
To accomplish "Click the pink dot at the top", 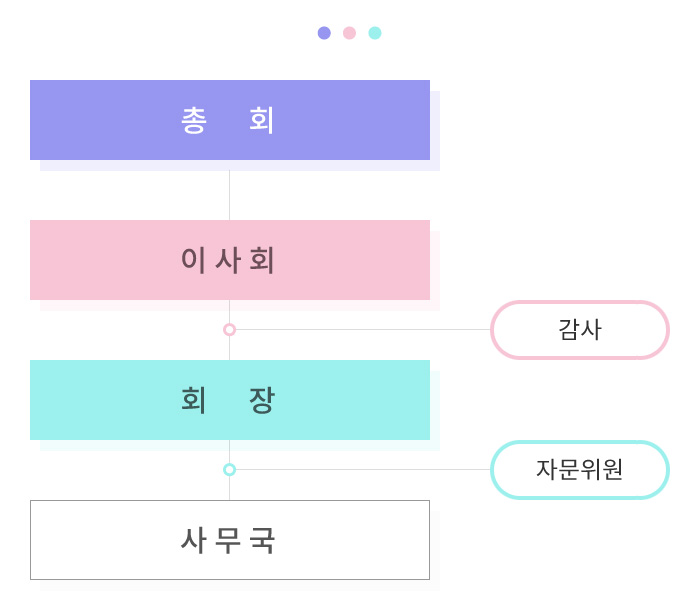I will pos(349,33).
